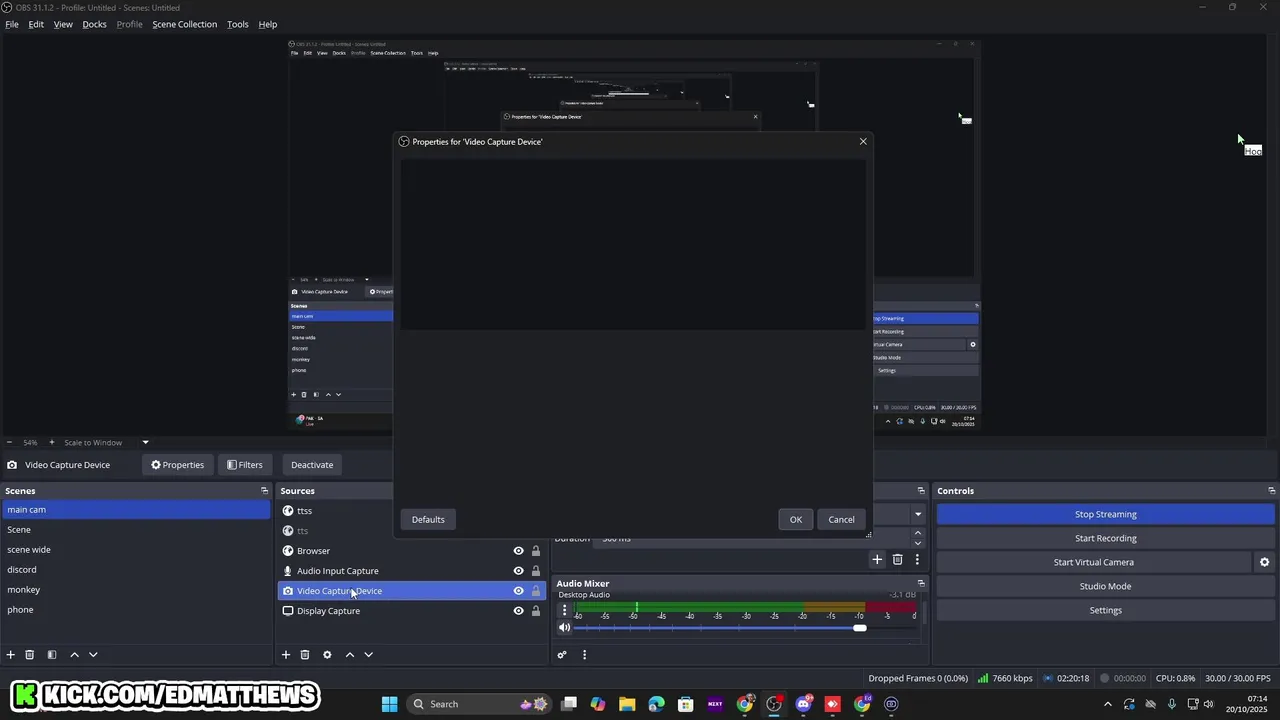Undock the Audio Mixer panel
Image resolution: width=1280 pixels, height=720 pixels.
pos(921,583)
